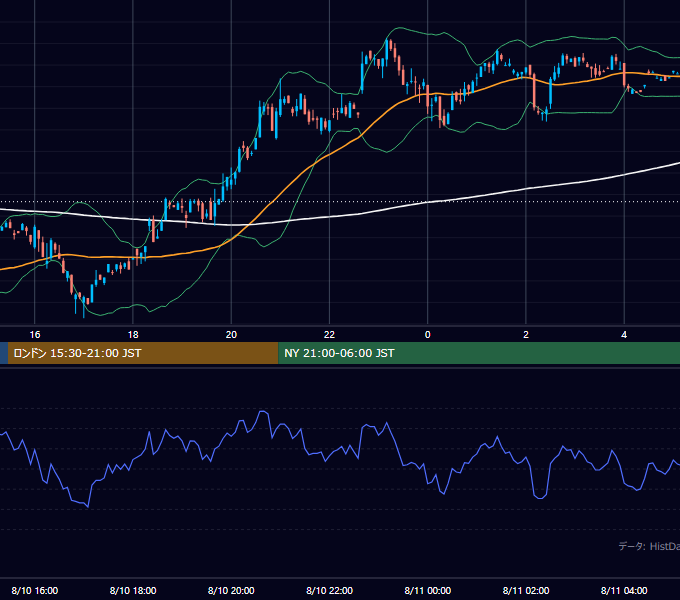Click the 8/11 04:00 date label
The height and width of the screenshot is (600, 680).
(x=624, y=590)
